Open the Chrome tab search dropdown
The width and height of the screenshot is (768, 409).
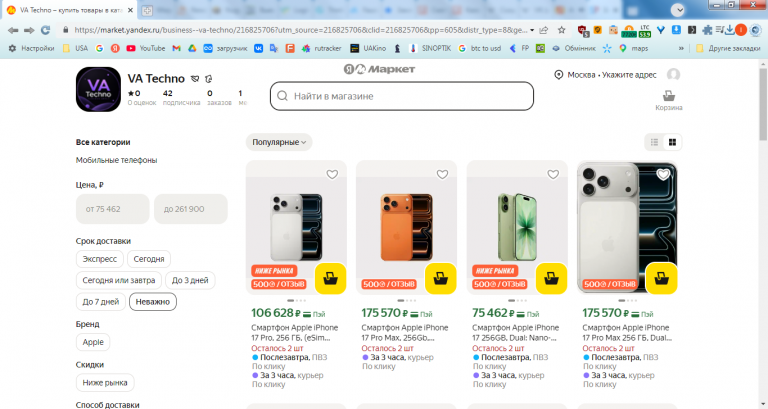678,10
